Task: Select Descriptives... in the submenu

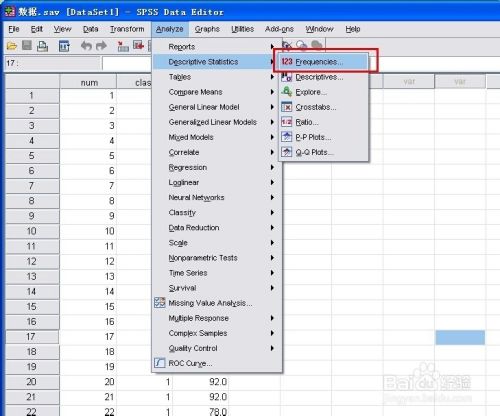Action: [324, 77]
